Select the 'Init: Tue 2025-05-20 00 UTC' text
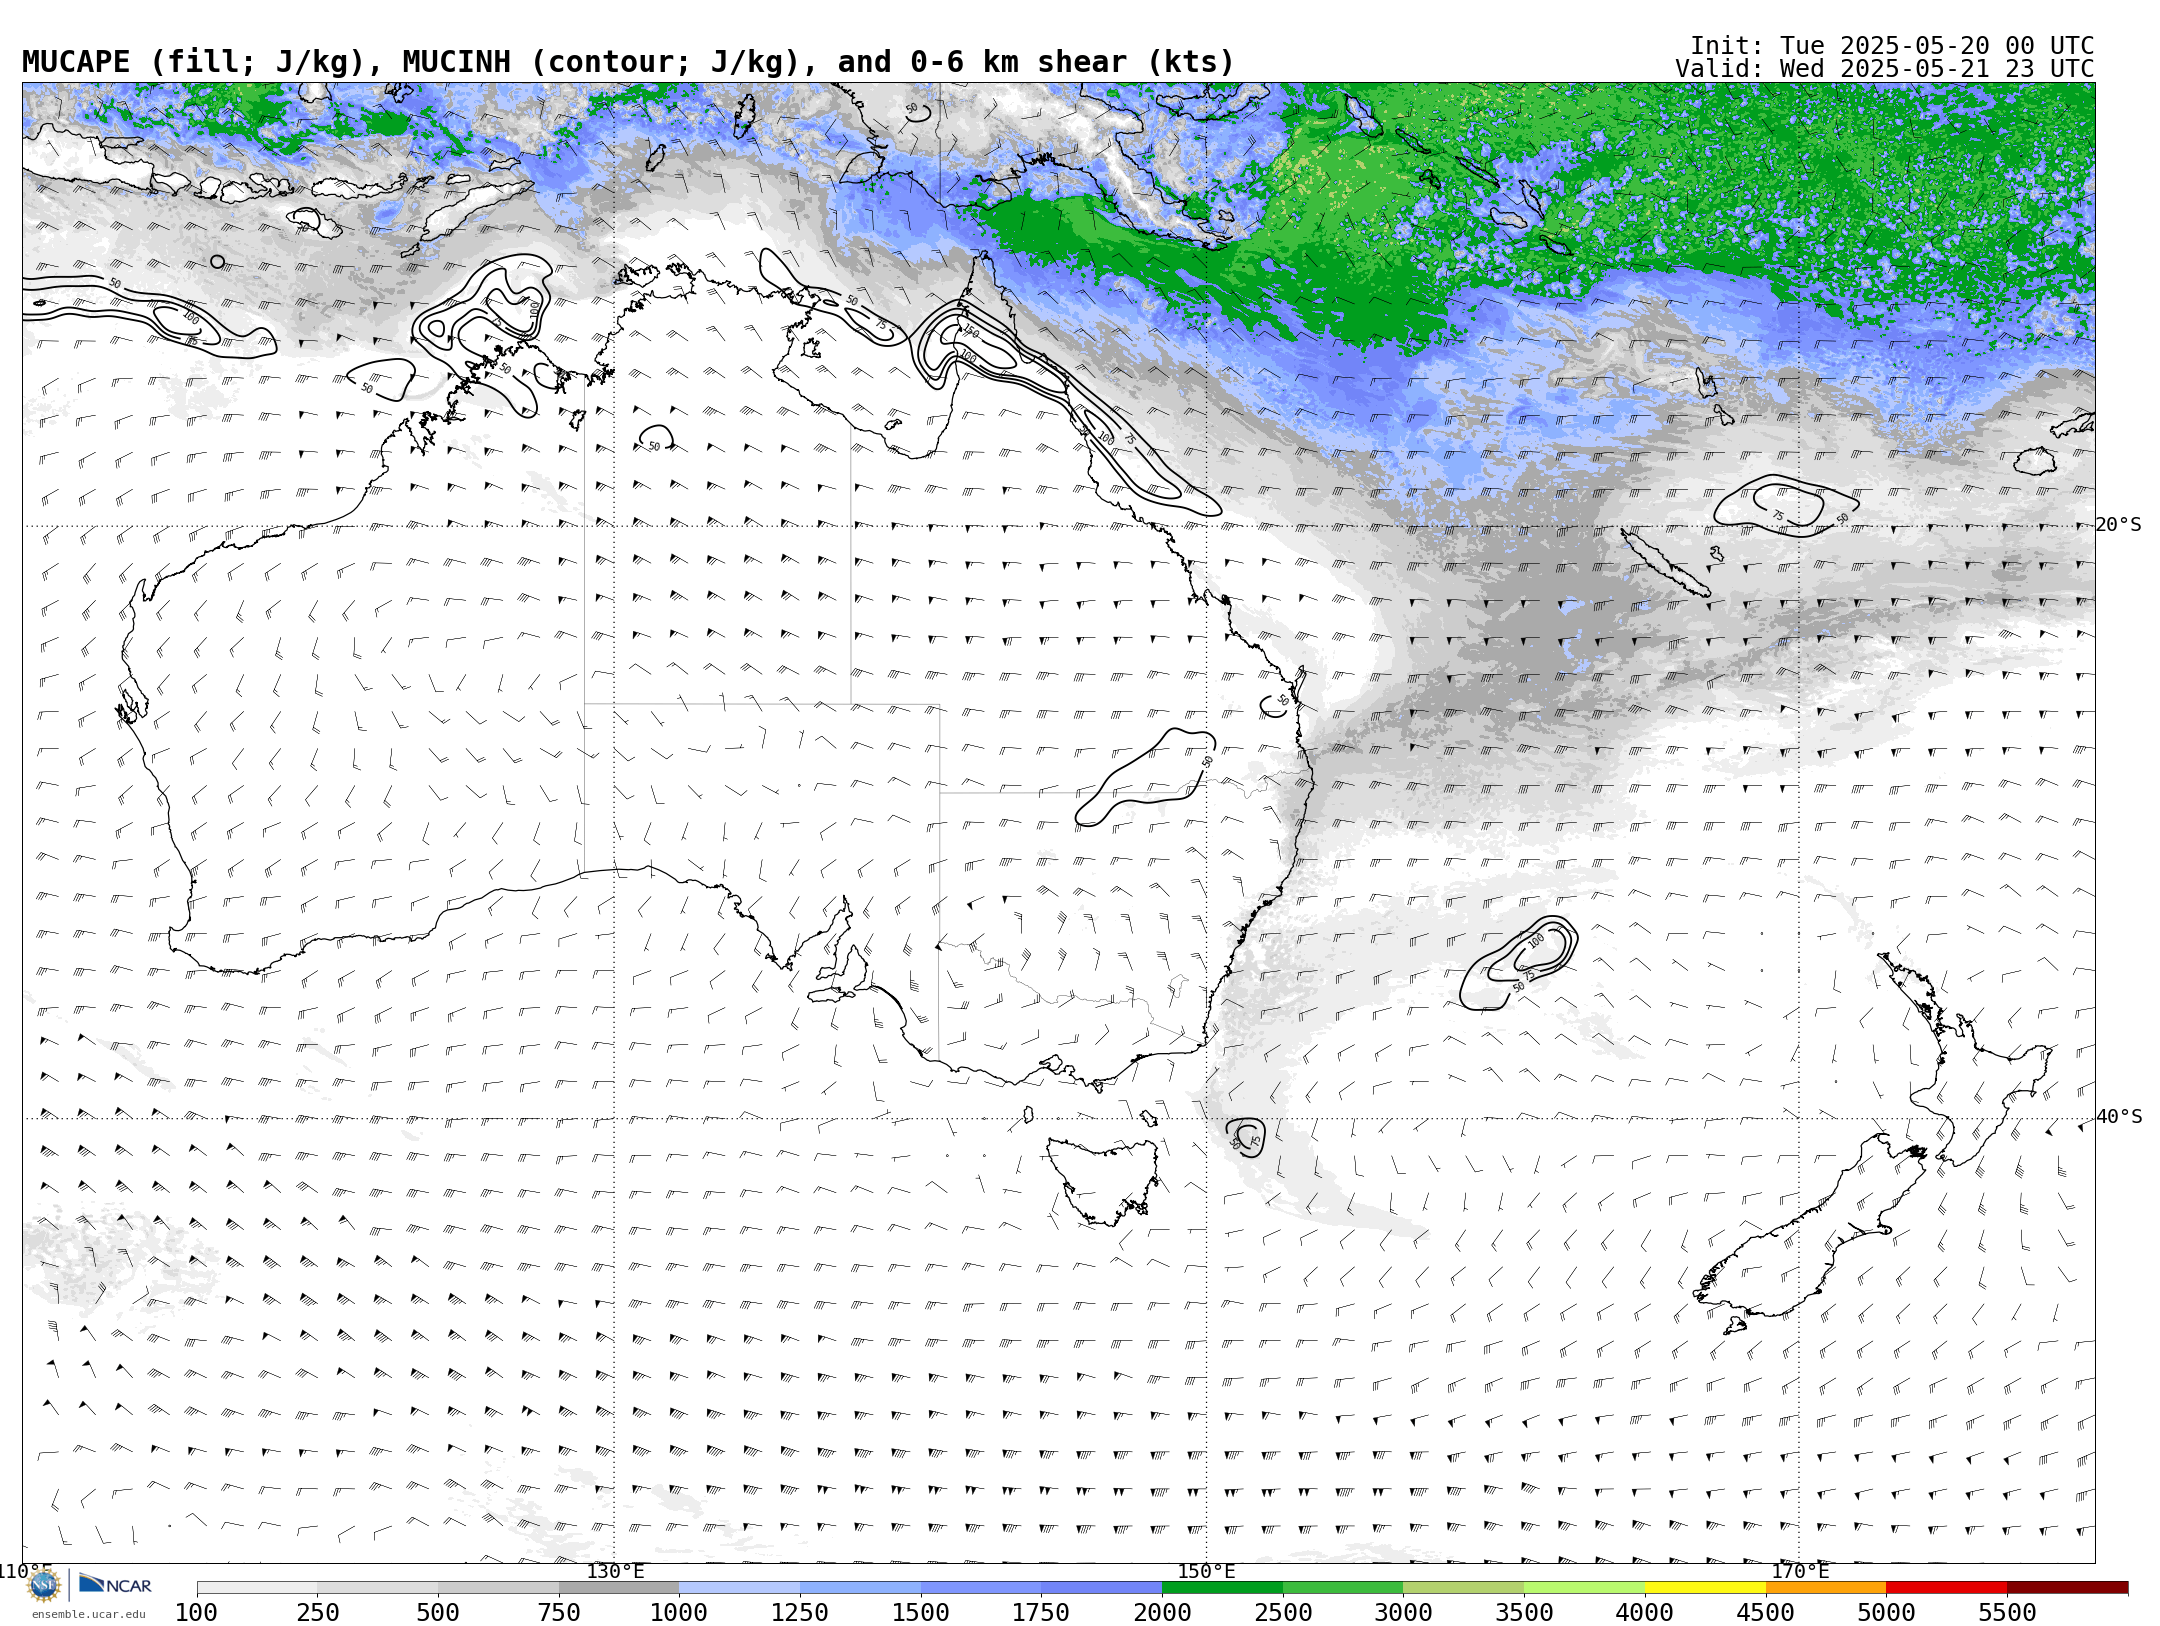This screenshot has width=2160, height=1626. pyautogui.click(x=1892, y=46)
